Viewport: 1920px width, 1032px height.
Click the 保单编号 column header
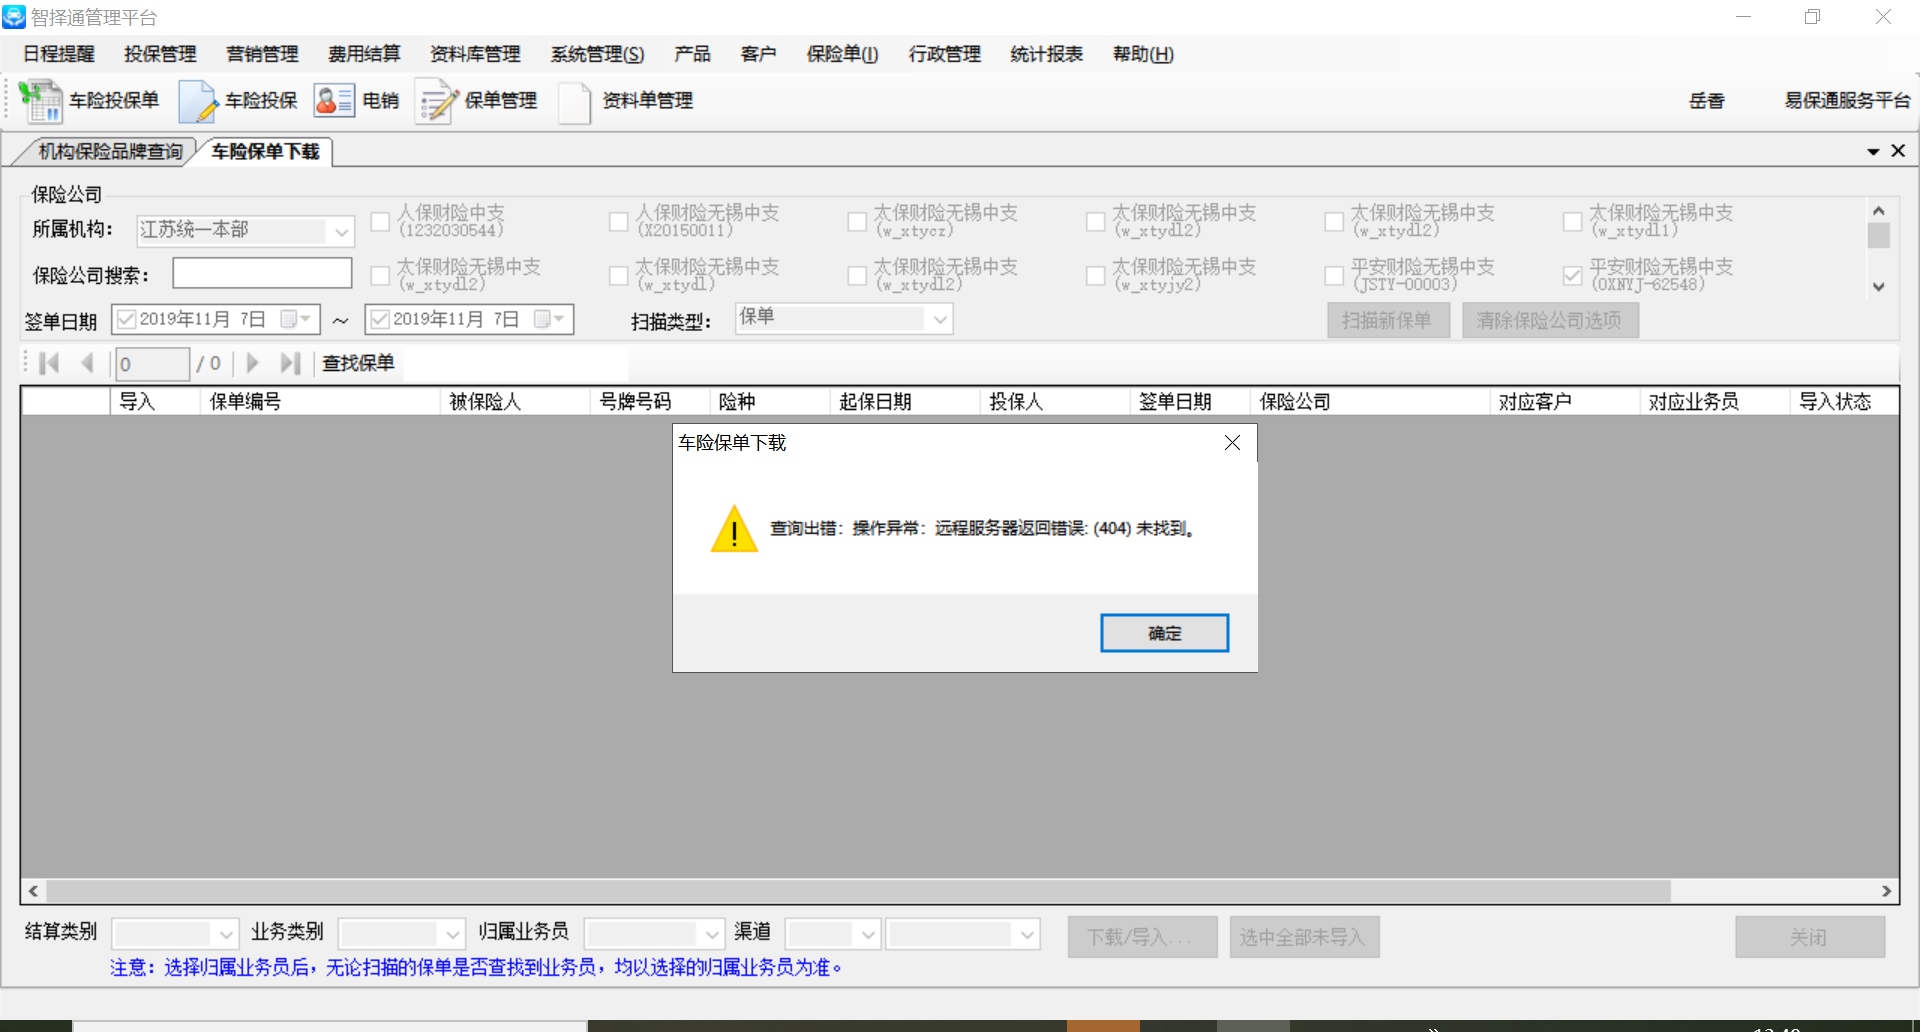(320, 401)
